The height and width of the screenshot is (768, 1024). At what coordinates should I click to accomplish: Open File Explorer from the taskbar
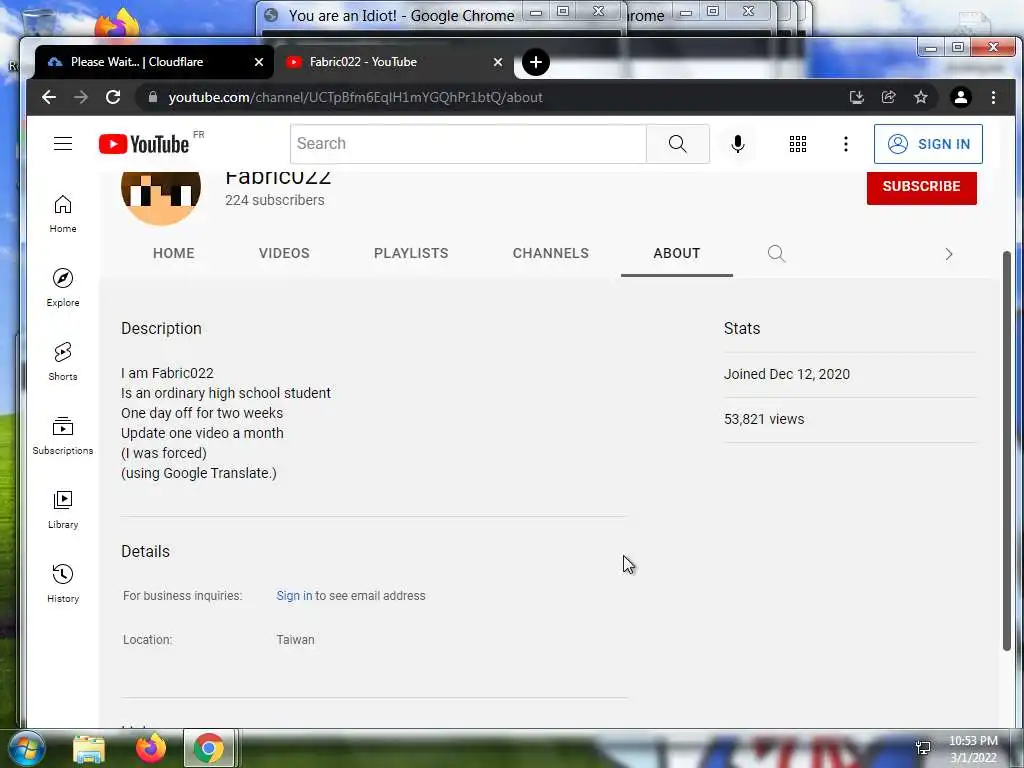[89, 748]
